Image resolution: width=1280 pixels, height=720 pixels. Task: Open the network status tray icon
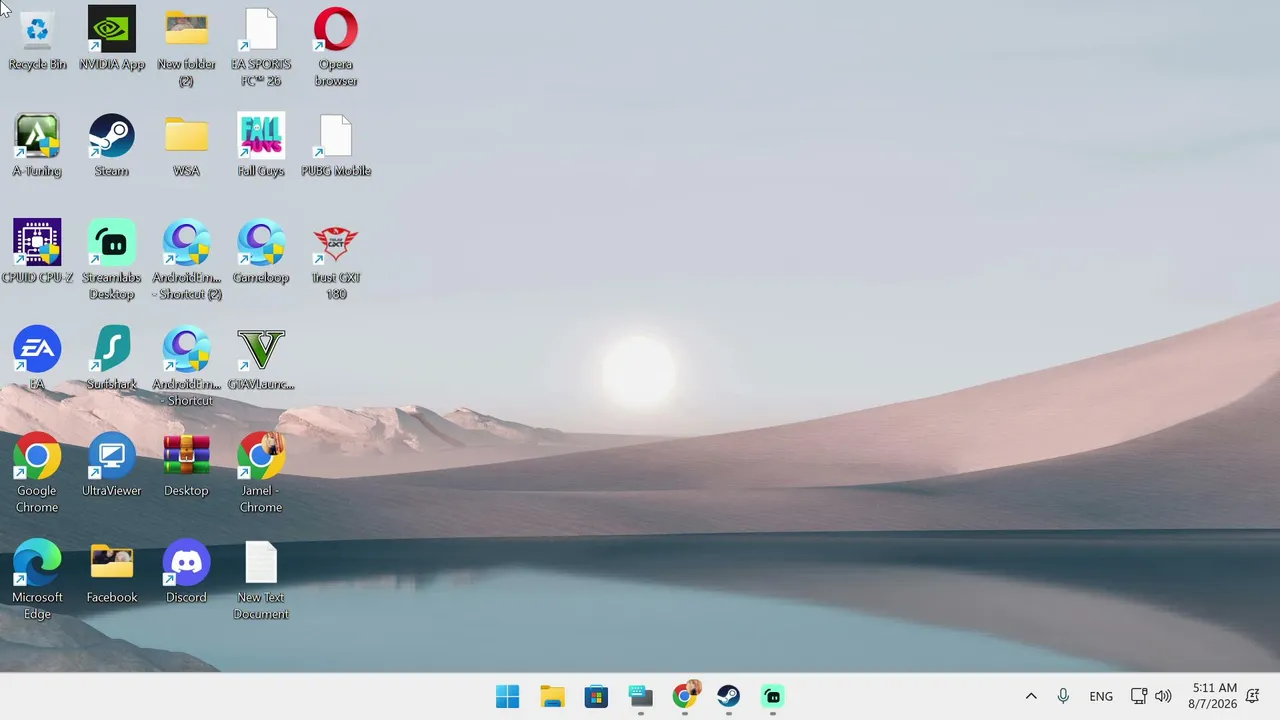[1138, 696]
